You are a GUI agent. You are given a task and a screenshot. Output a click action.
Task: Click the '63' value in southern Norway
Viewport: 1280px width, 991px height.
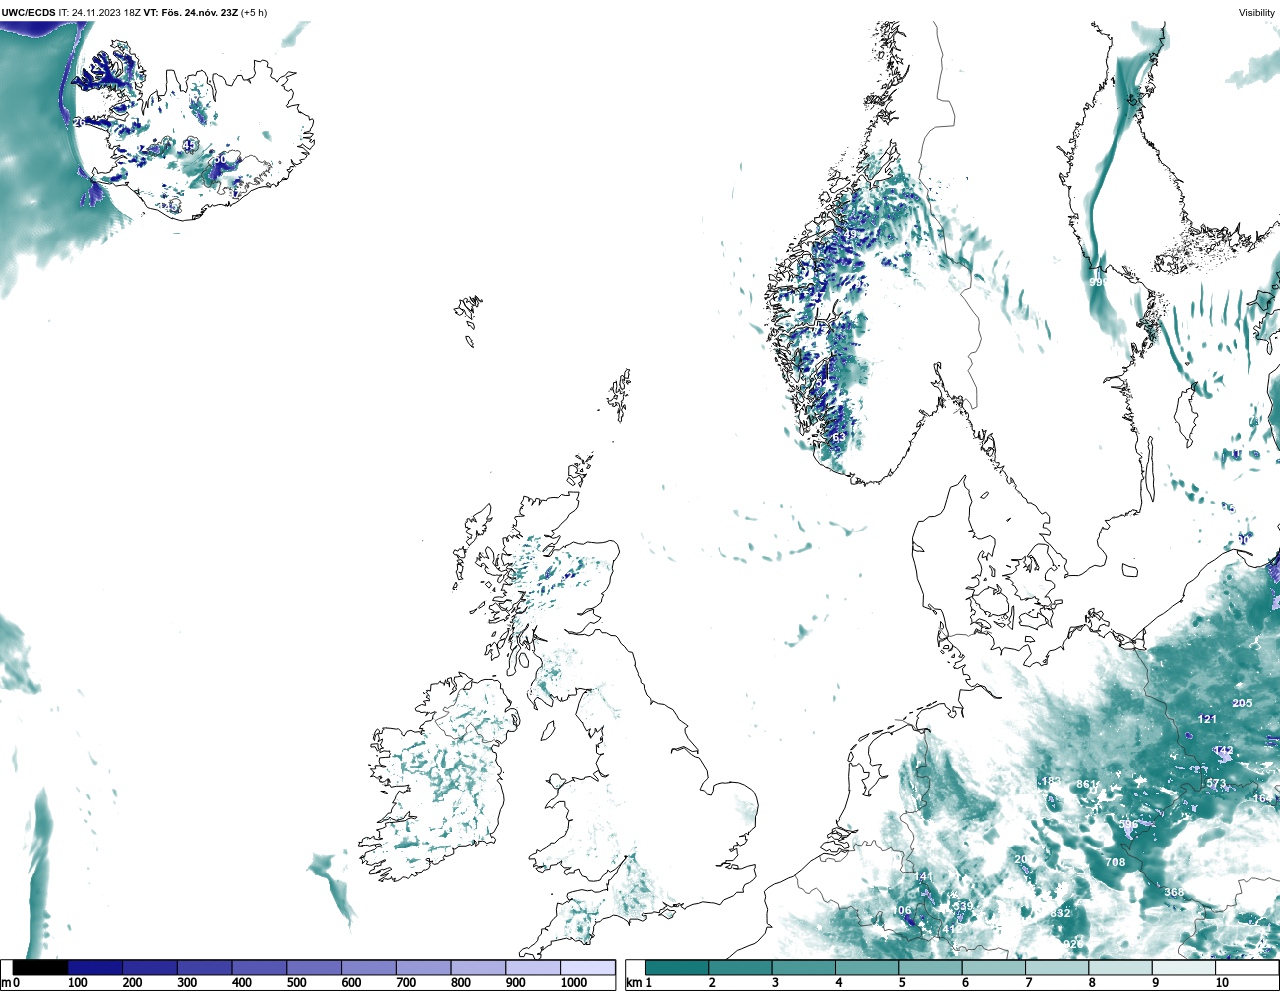tap(839, 437)
